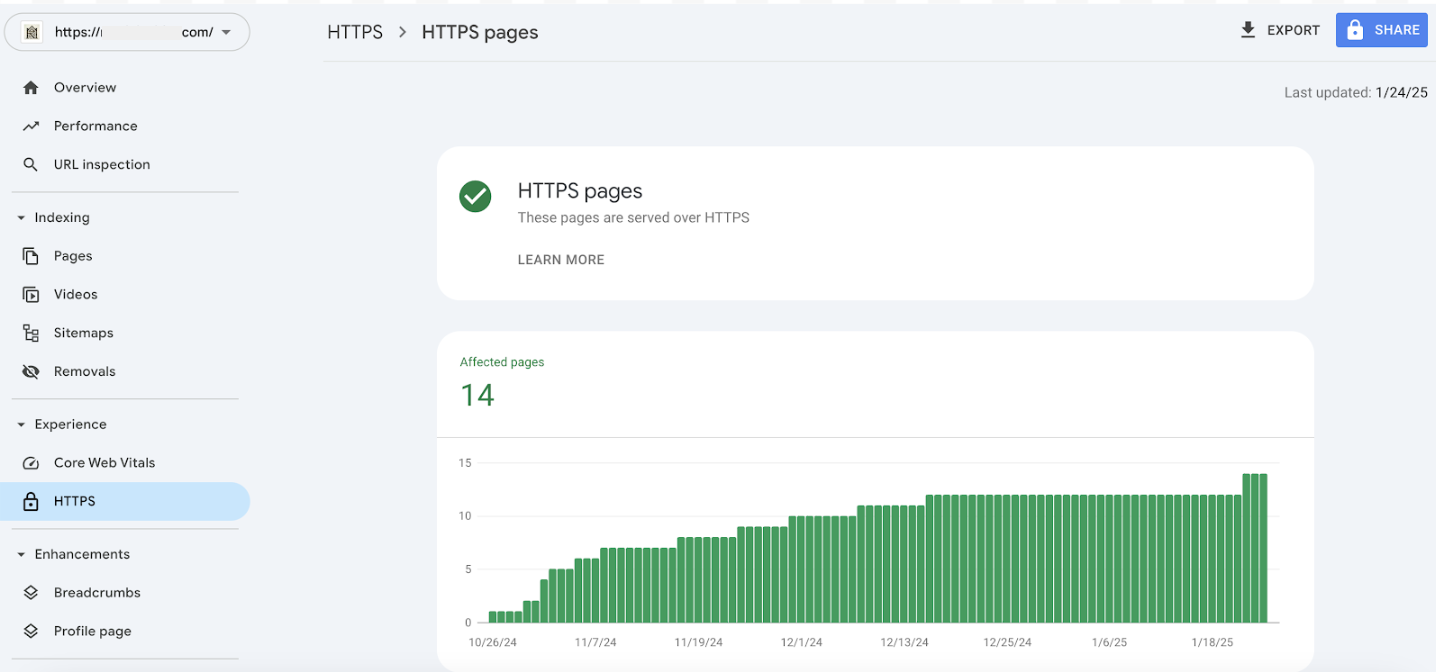Click the 12/13/24 date on chart axis

(x=905, y=643)
